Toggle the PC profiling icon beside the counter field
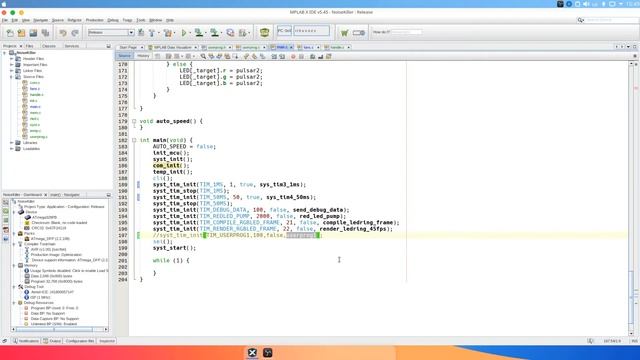640x360 pixels. tap(284, 31)
